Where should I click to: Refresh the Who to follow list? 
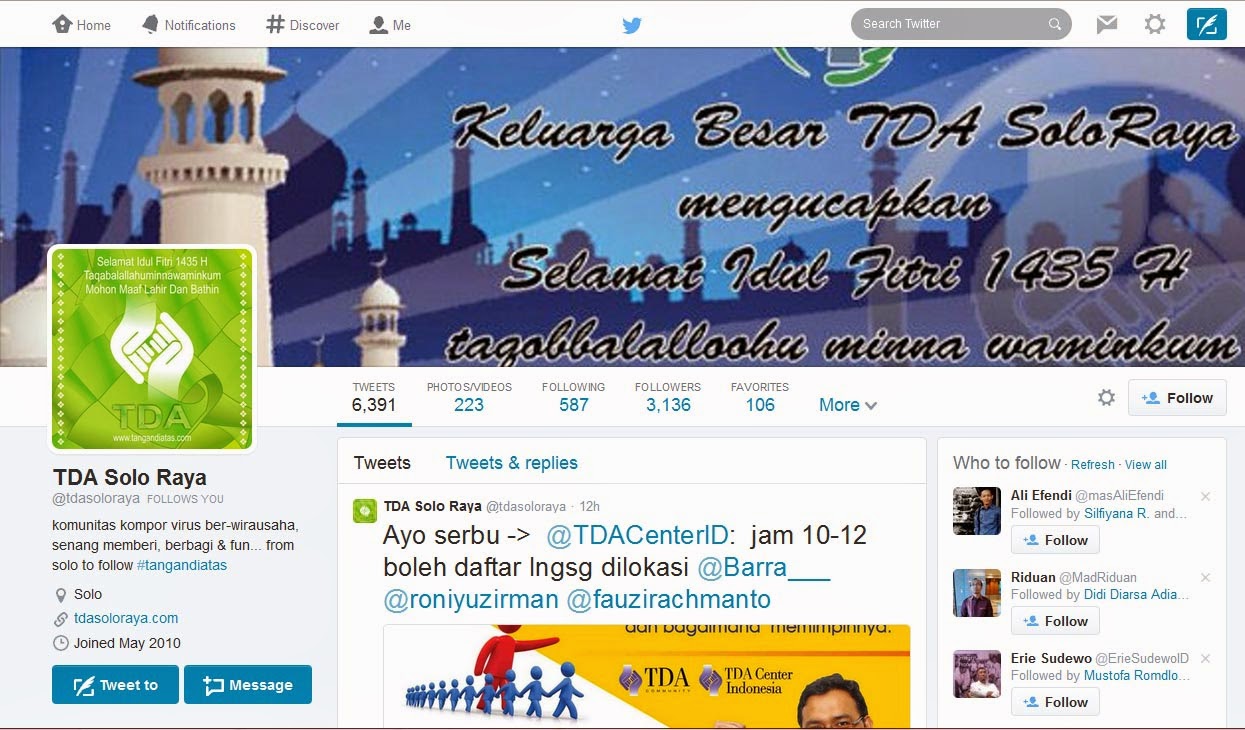(1093, 465)
